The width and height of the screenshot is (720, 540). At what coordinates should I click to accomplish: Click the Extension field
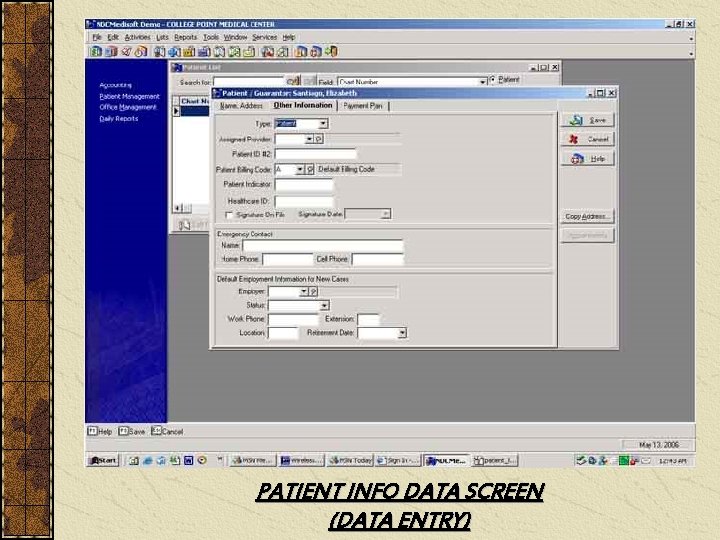(x=369, y=319)
